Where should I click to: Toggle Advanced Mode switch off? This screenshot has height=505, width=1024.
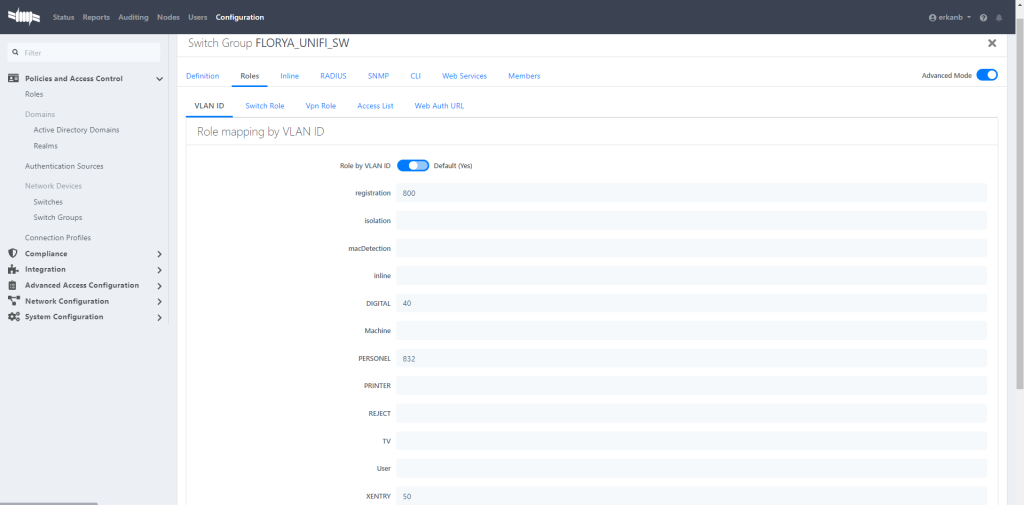[986, 75]
